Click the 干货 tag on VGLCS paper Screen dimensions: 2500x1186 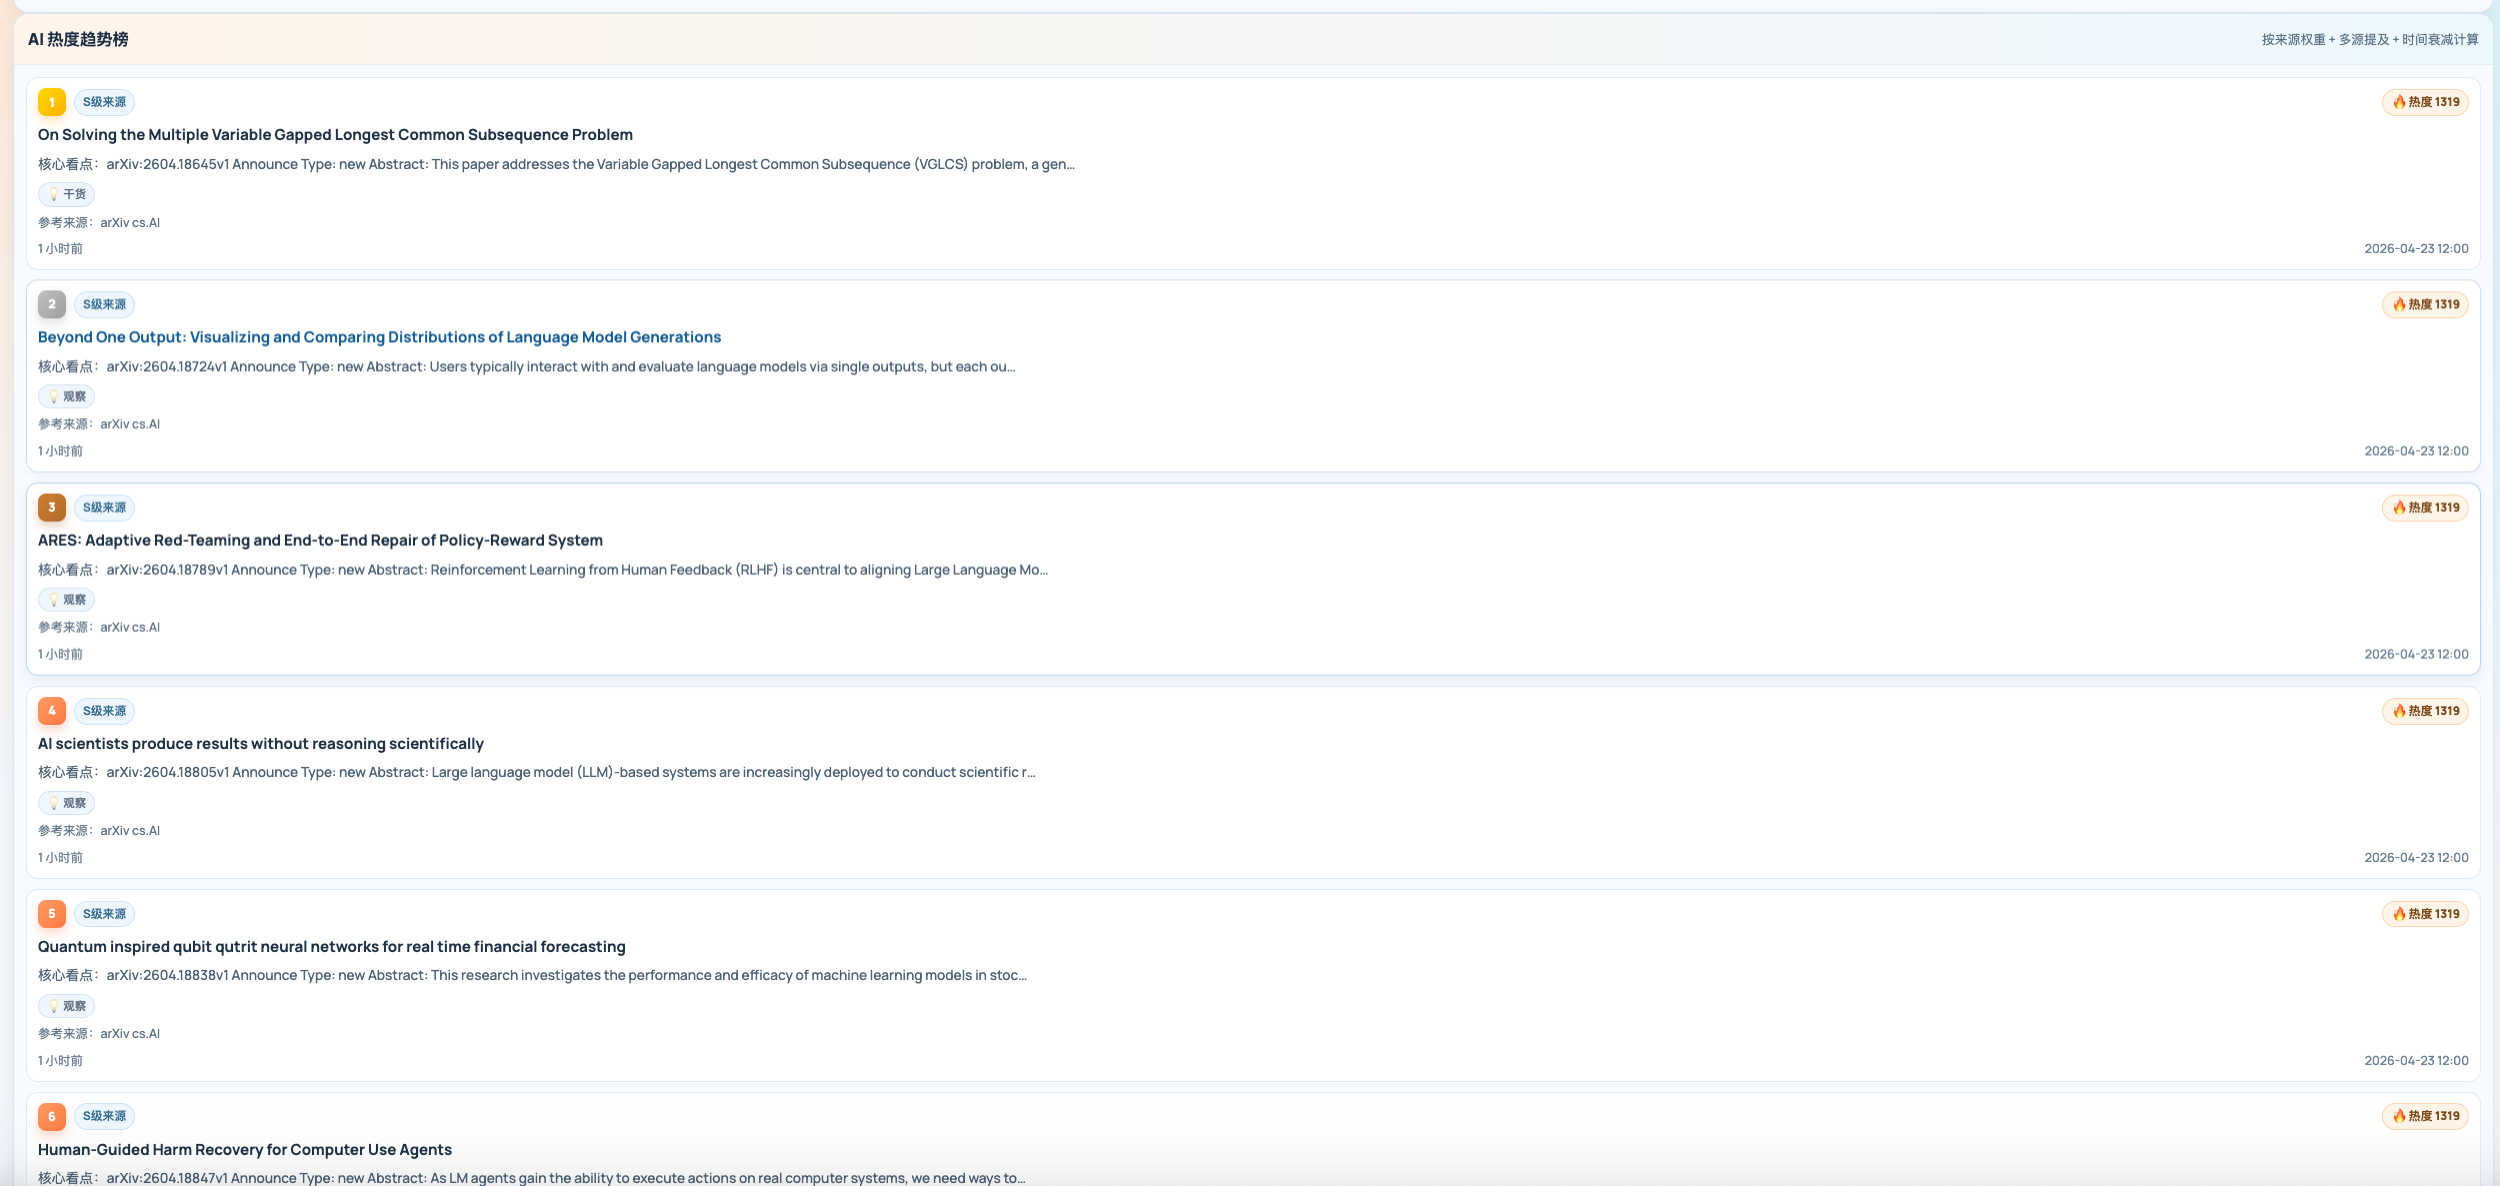click(67, 194)
